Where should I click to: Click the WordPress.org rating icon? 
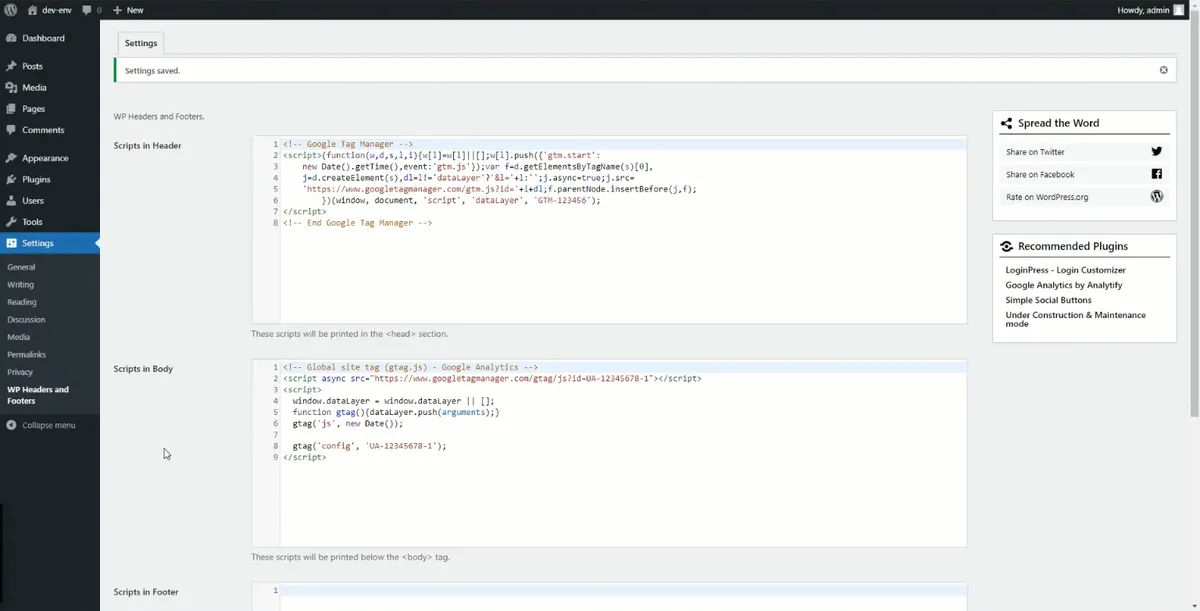pyautogui.click(x=1157, y=197)
